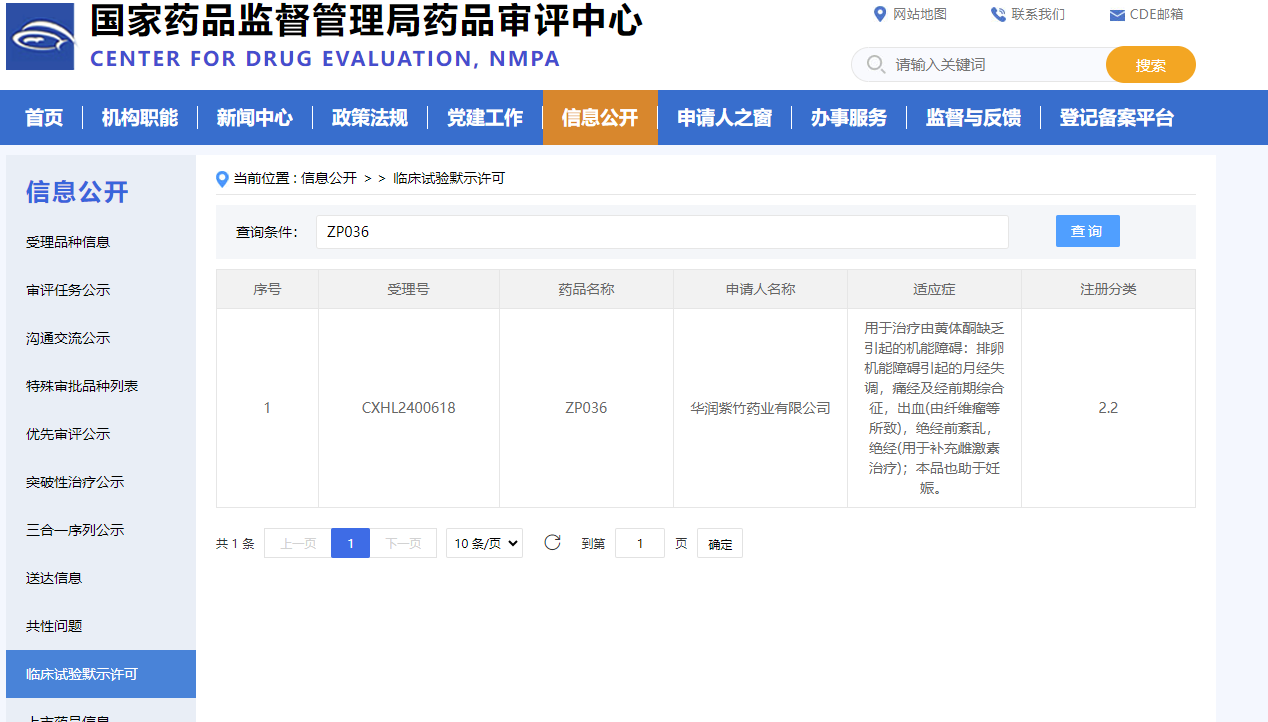Click the magnifier icon in search box
This screenshot has width=1268, height=722.
point(875,65)
